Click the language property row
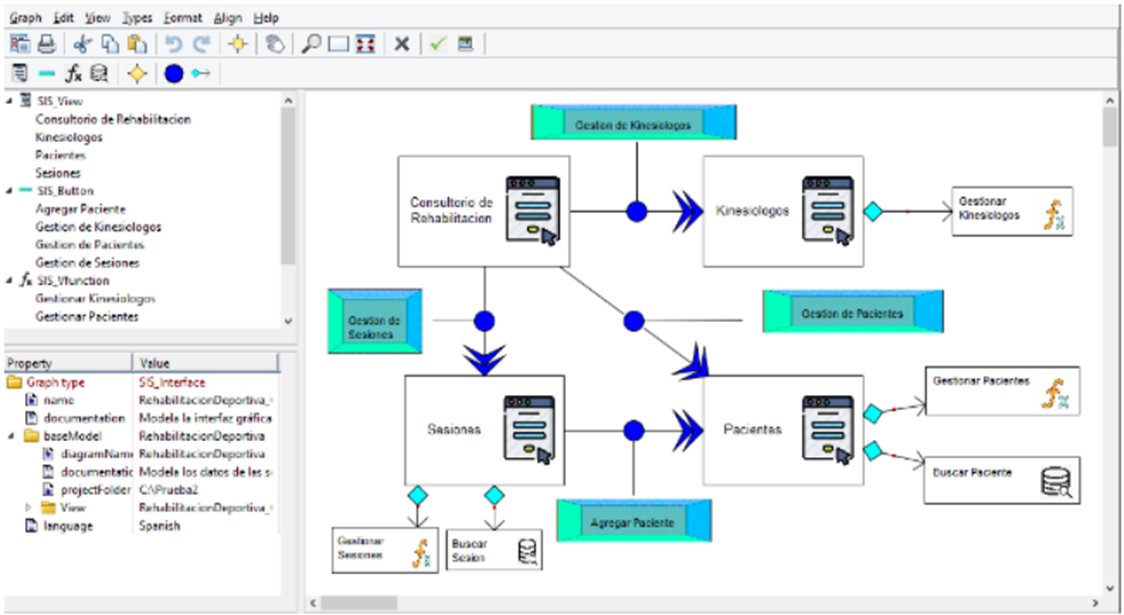Image resolution: width=1124 pixels, height=615 pixels. pos(142,525)
